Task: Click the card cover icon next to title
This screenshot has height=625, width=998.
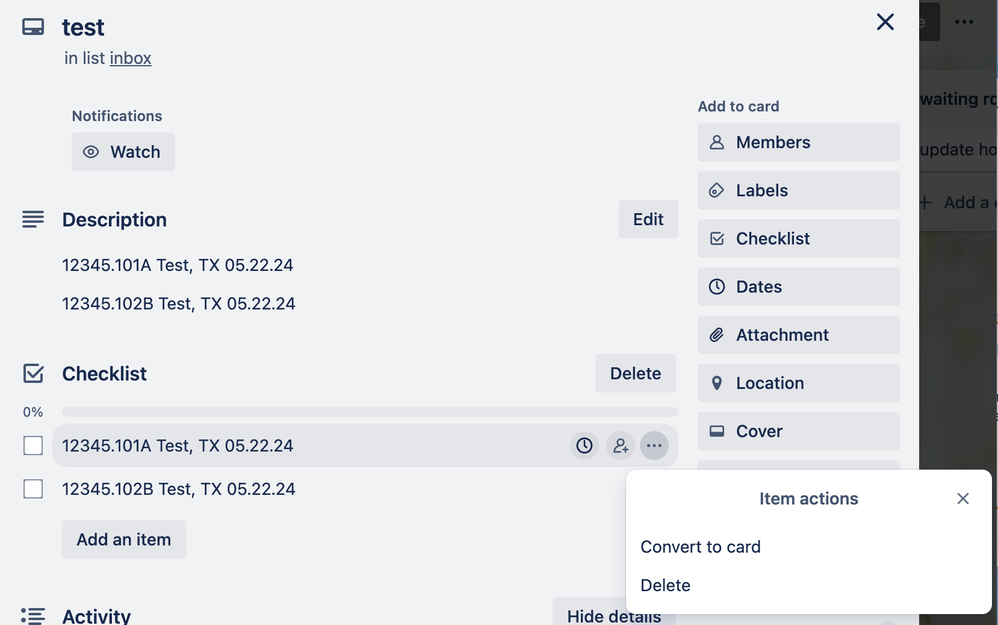Action: 33,26
